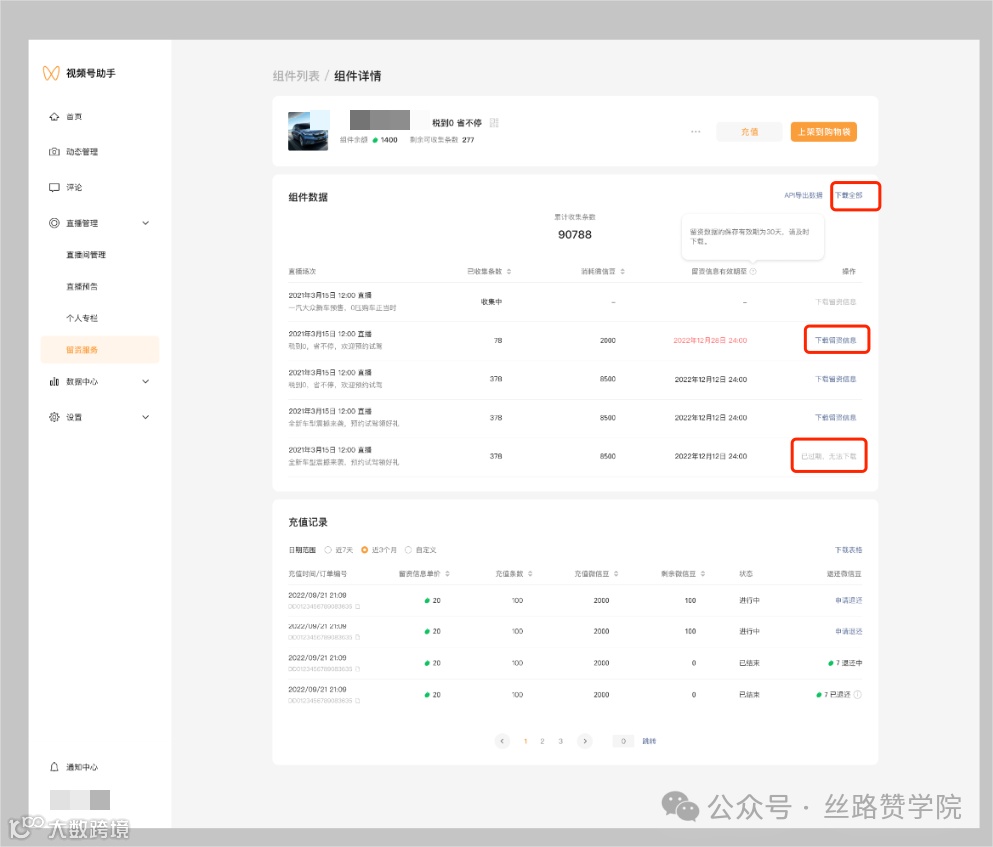Open 通知中心 menu label
993x847 pixels.
[82, 767]
